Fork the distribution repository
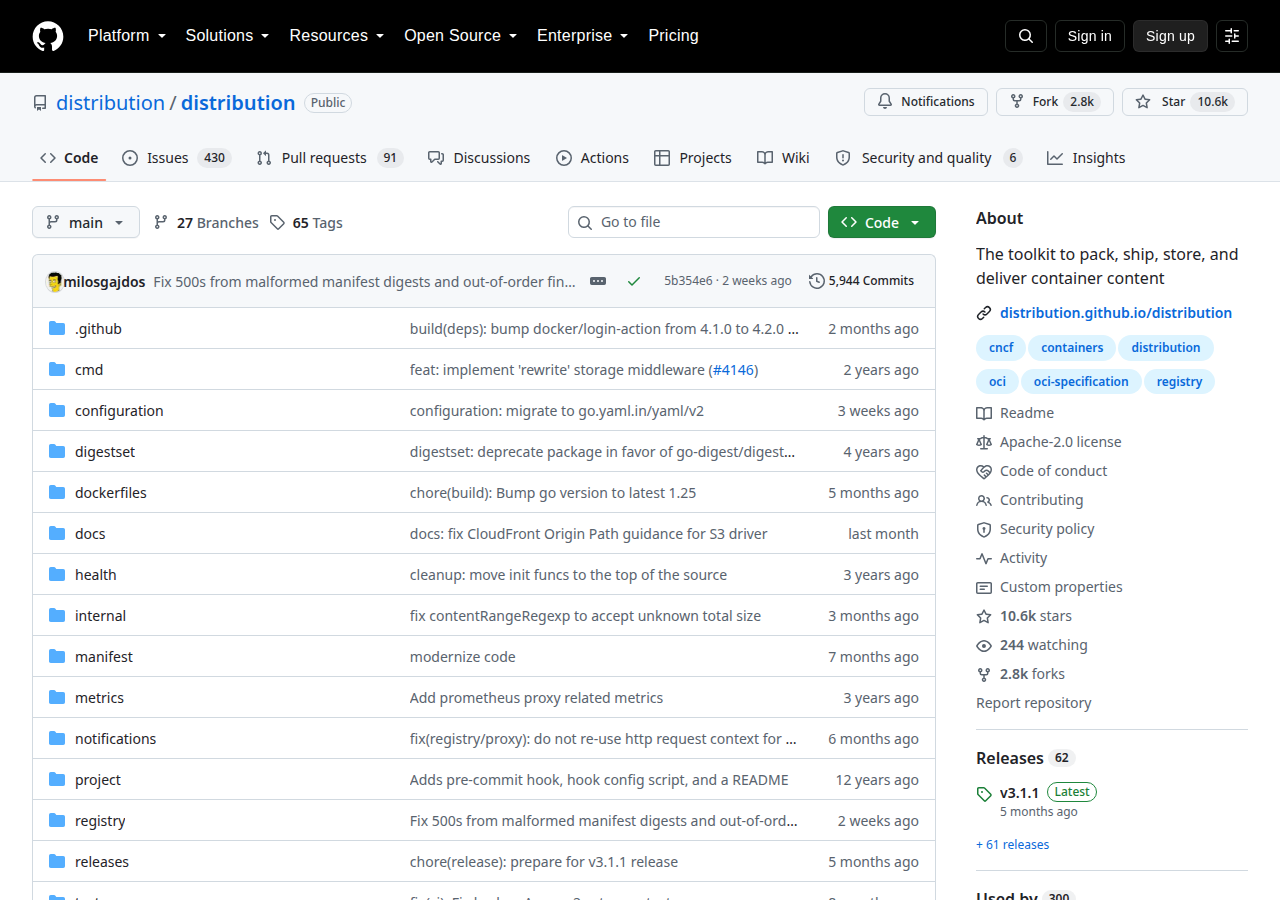Viewport: 1280px width, 900px height. (1055, 102)
